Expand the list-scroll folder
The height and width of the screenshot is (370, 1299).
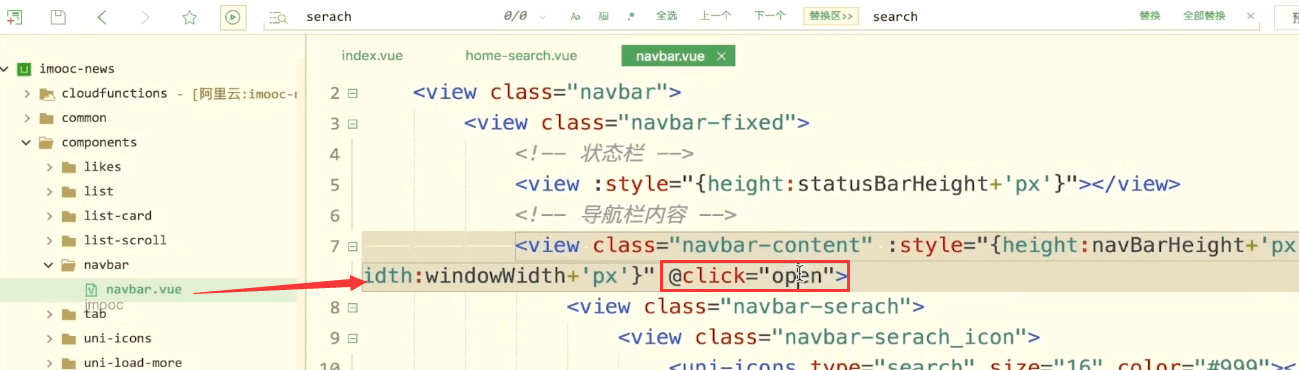tap(49, 241)
